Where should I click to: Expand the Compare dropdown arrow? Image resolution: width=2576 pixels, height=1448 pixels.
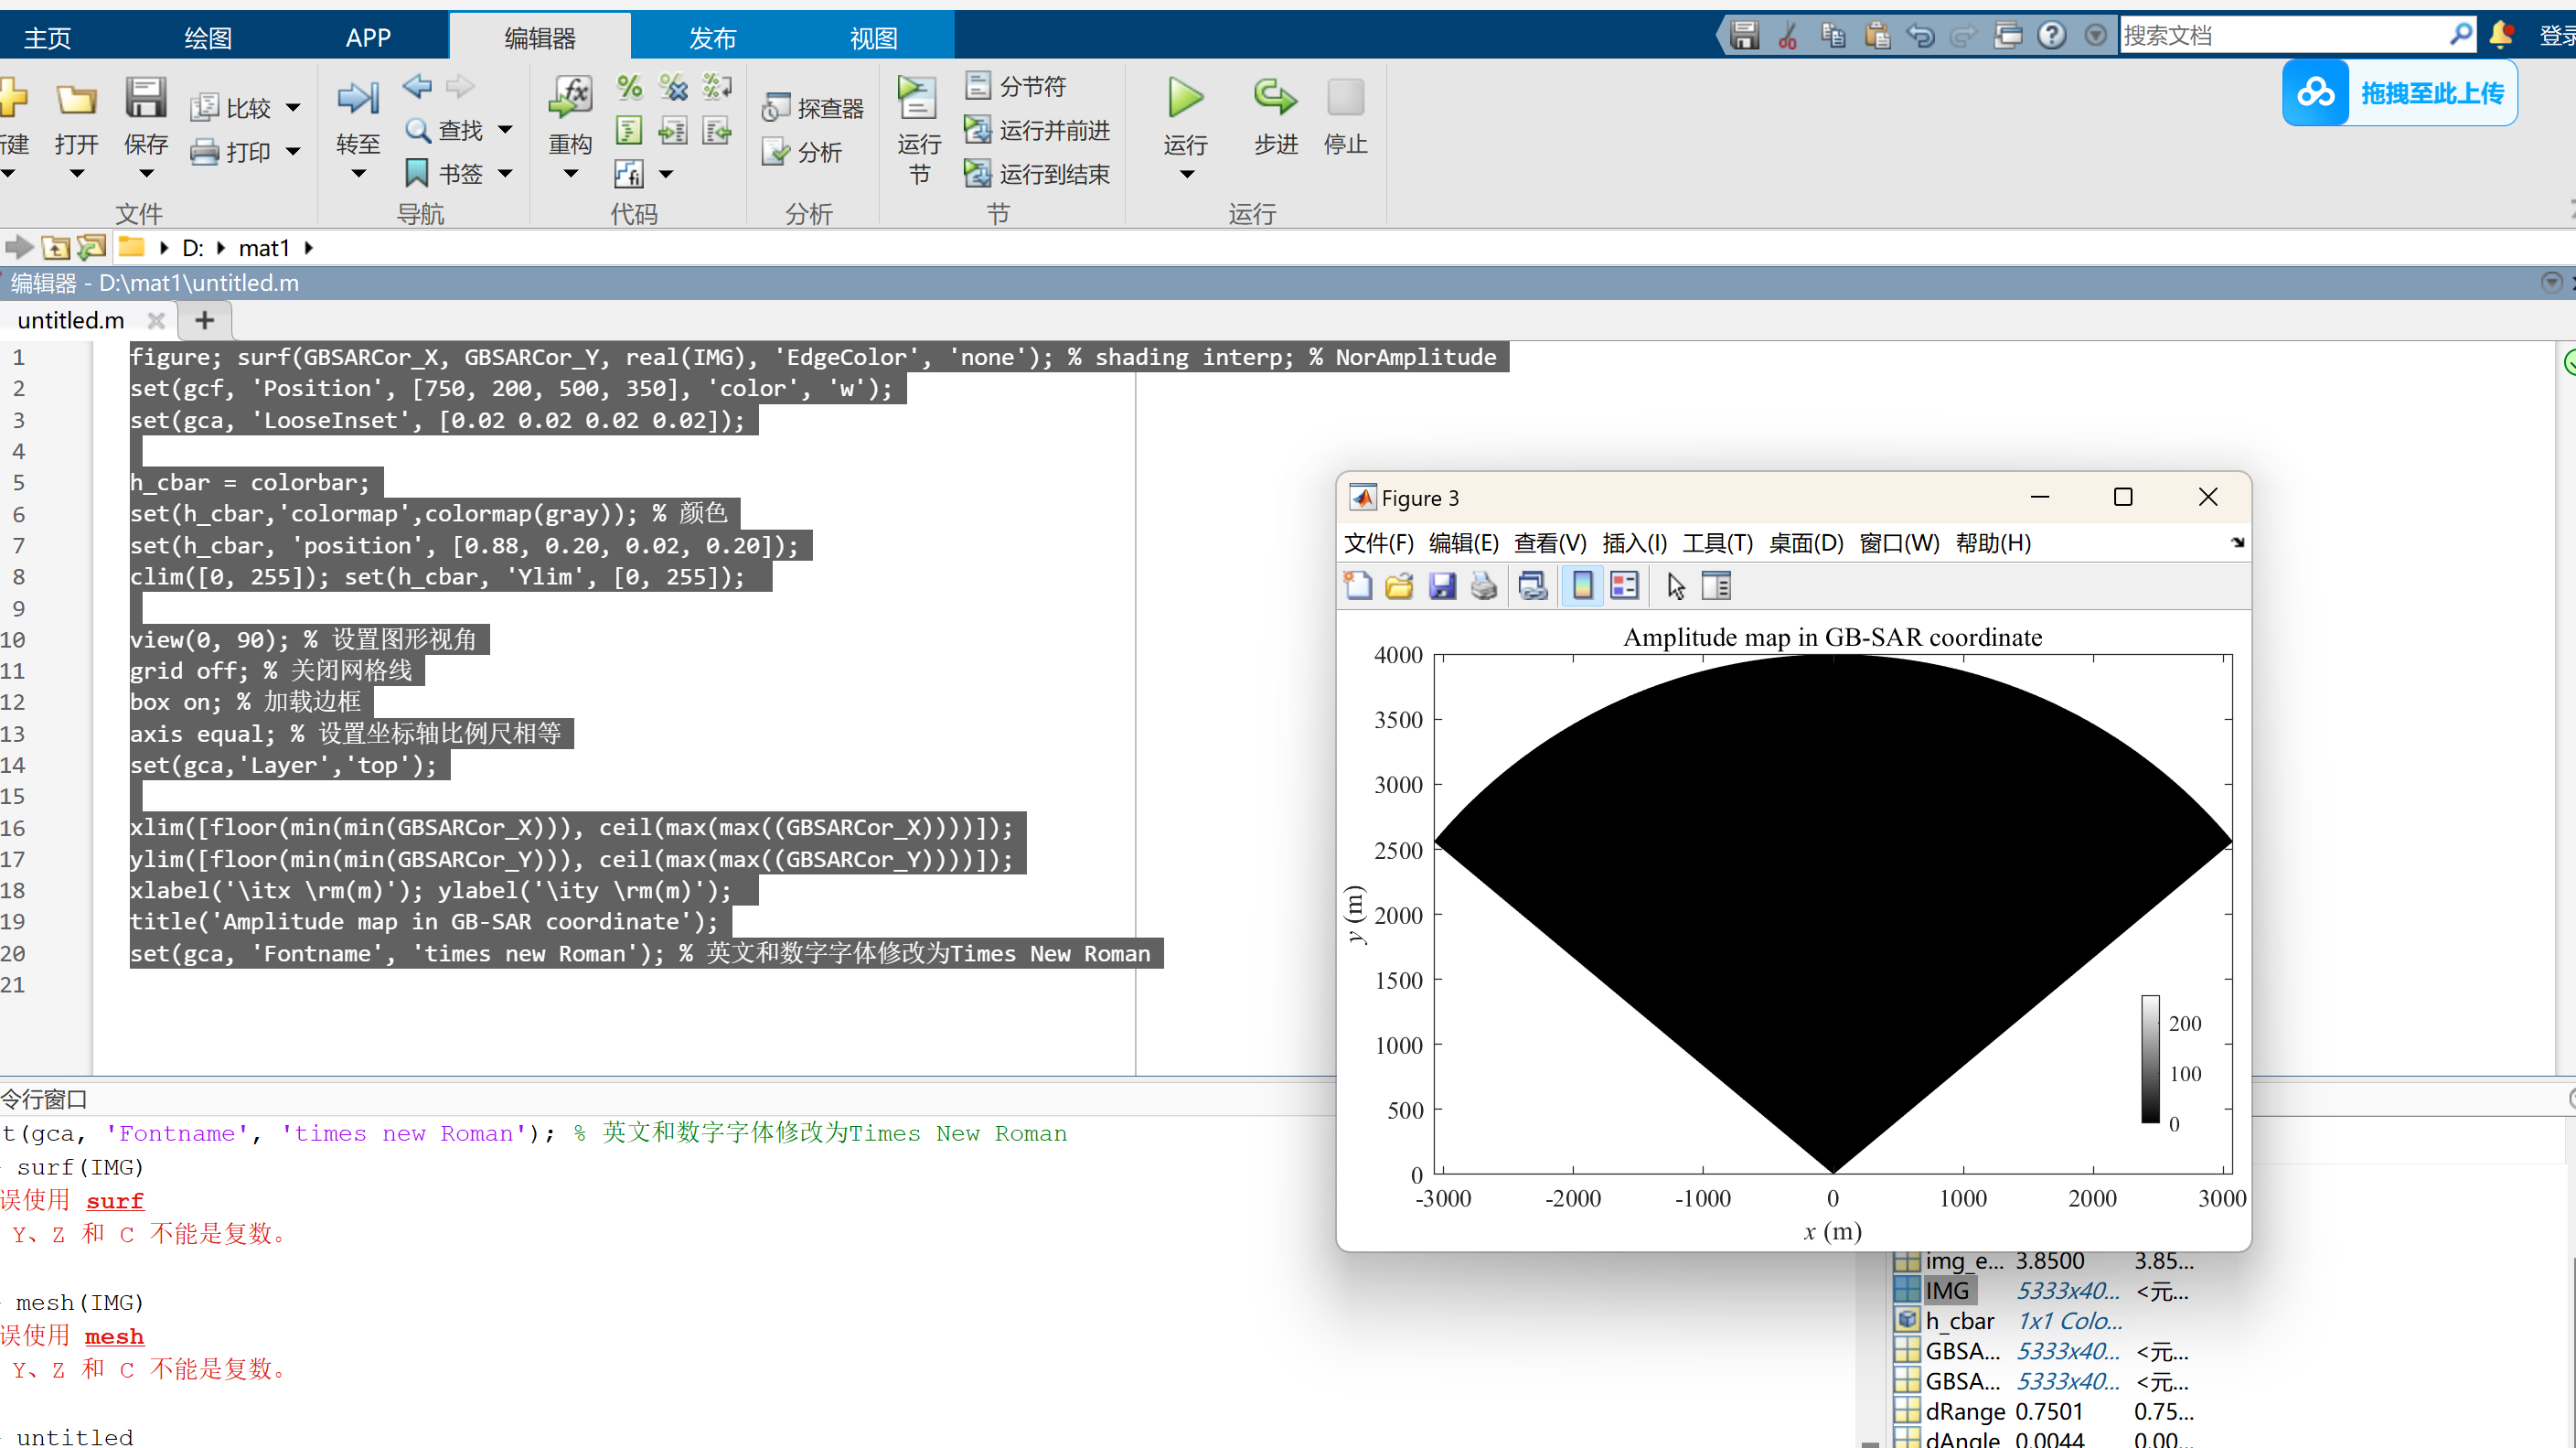tap(293, 108)
